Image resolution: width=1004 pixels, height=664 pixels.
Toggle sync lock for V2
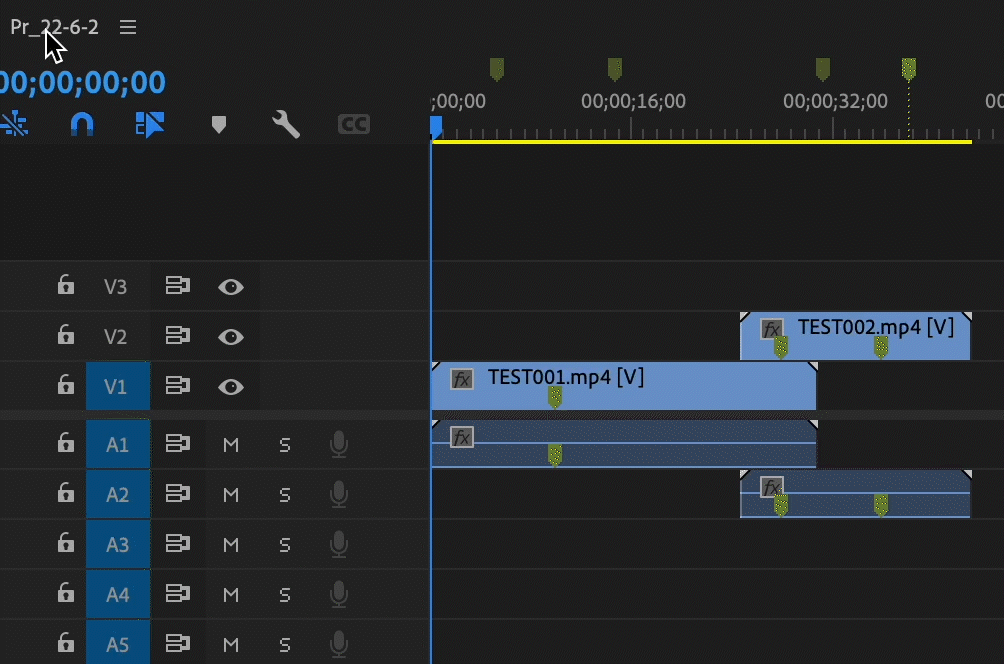tap(178, 335)
